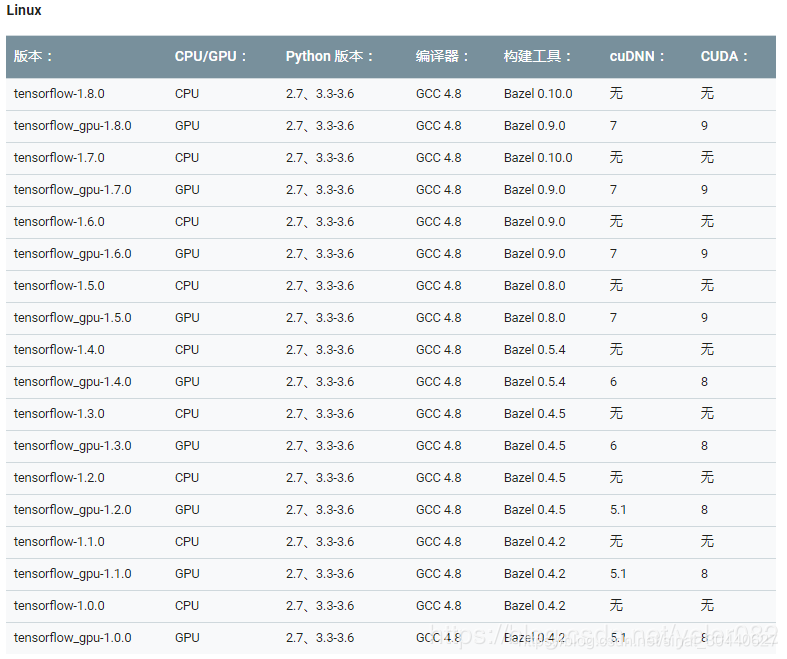Select the tensorflow-1.5.0 cell
The width and height of the screenshot is (787, 659).
tap(59, 286)
